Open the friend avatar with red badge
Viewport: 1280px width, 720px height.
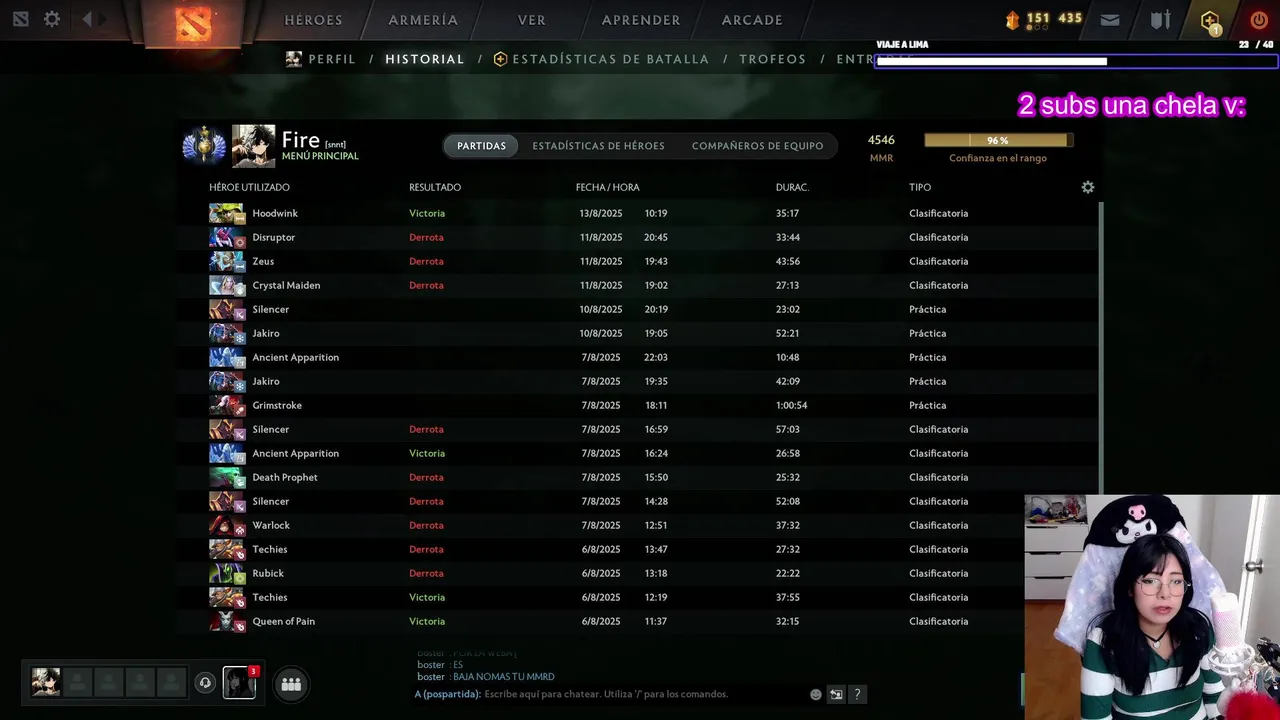pyautogui.click(x=239, y=682)
